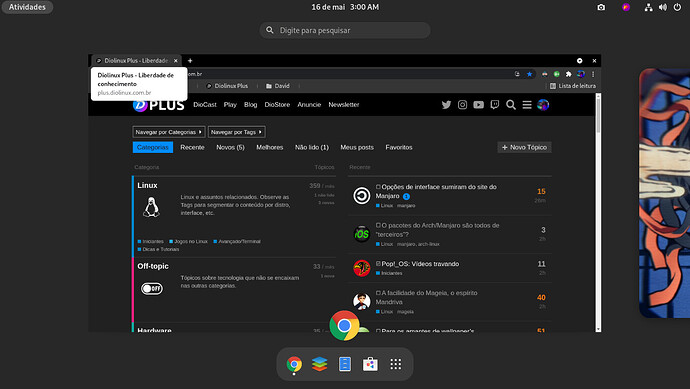The width and height of the screenshot is (690, 389).
Task: Open the Instagram icon in site header
Action: point(462,105)
